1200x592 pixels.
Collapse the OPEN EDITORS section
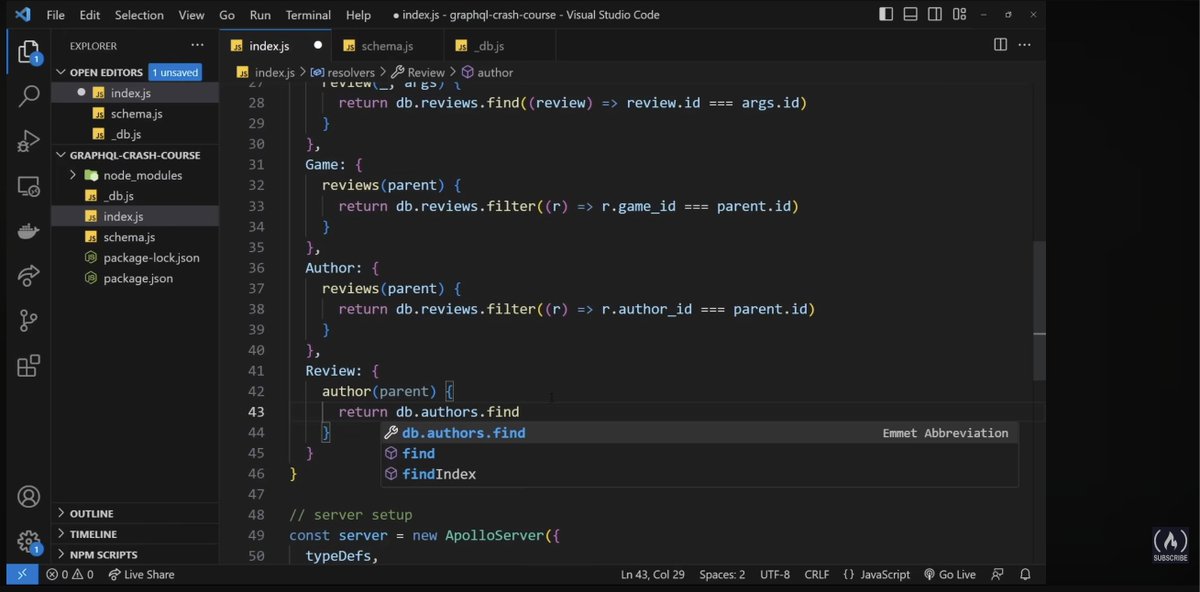click(x=106, y=72)
